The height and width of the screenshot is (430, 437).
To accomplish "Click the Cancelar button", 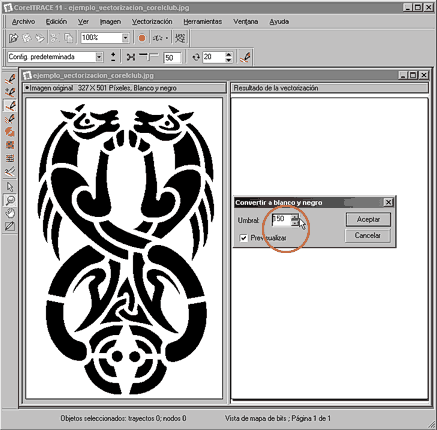I will [x=367, y=235].
